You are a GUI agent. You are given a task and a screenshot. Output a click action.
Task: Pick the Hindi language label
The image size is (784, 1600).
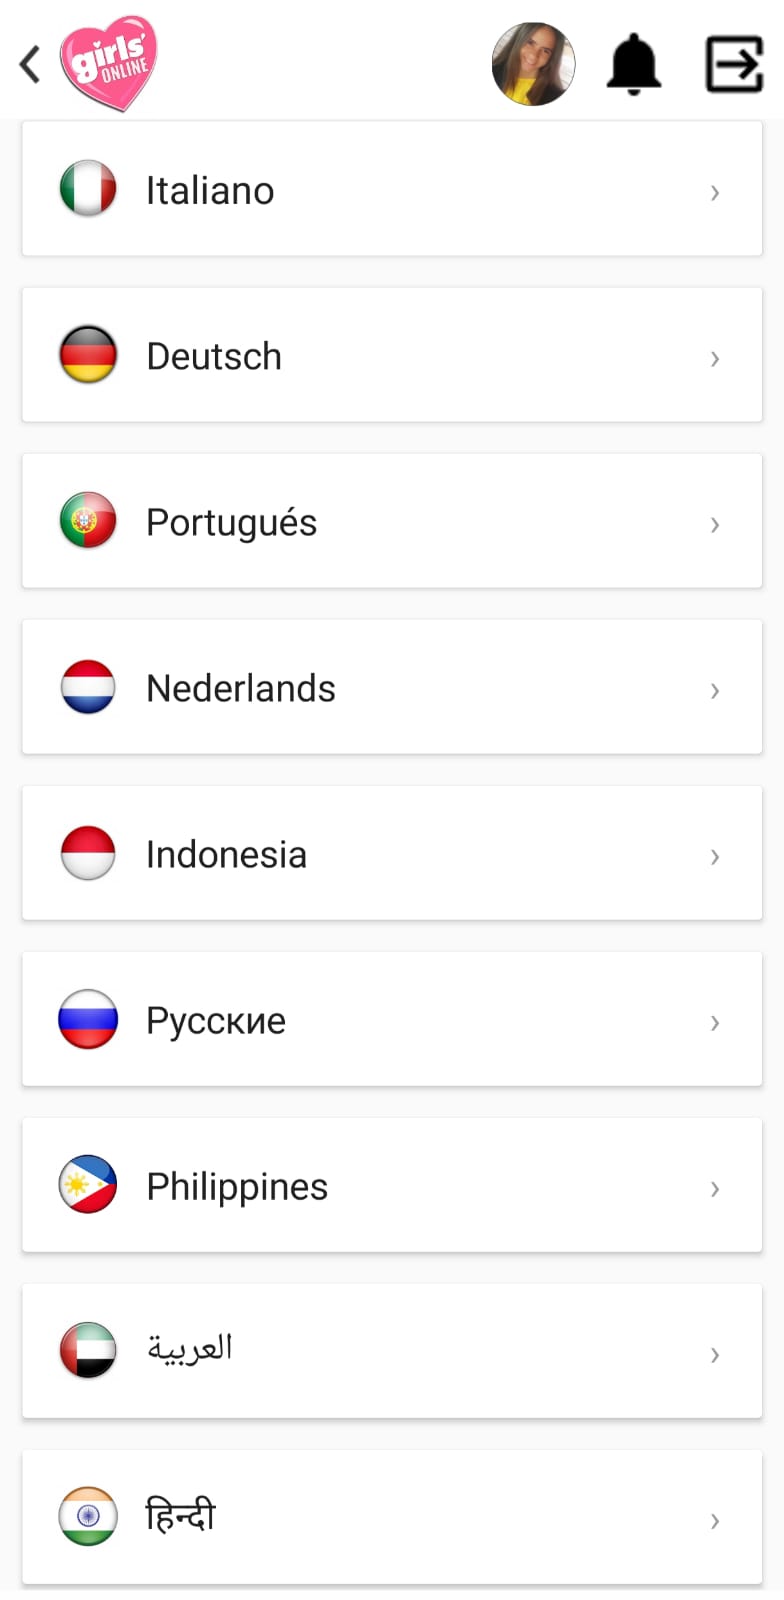pyautogui.click(x=181, y=1516)
